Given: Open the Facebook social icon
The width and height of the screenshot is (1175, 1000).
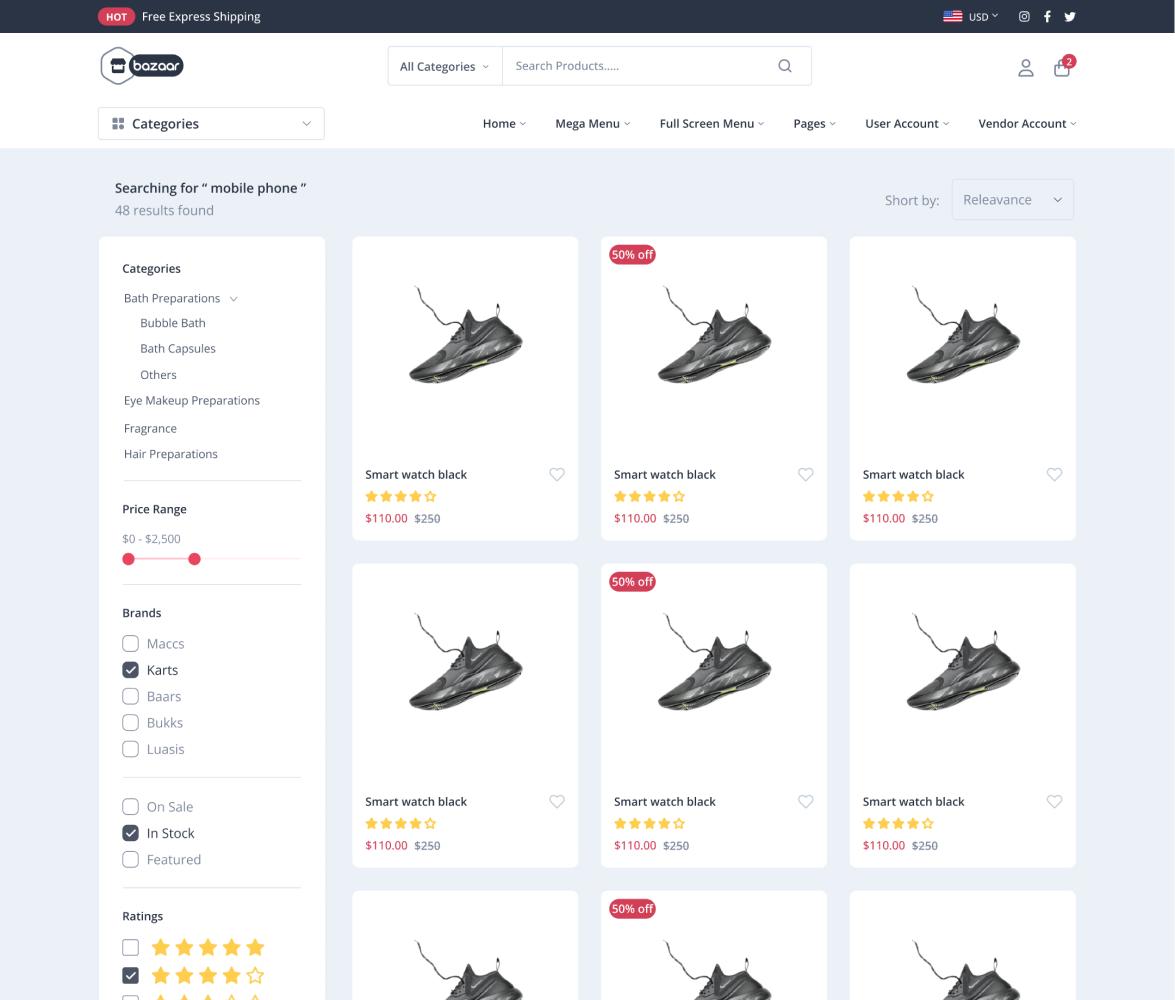Looking at the screenshot, I should tap(1047, 17).
